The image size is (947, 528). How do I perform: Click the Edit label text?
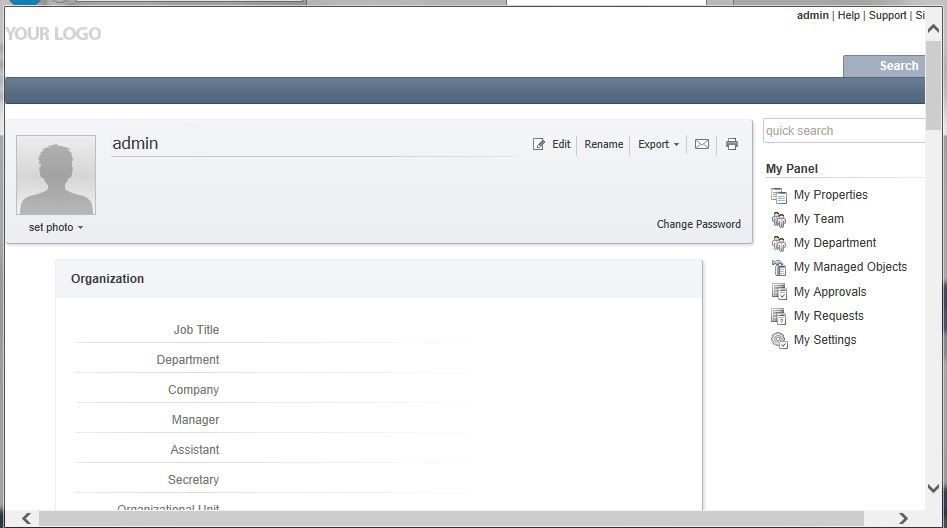click(x=561, y=144)
